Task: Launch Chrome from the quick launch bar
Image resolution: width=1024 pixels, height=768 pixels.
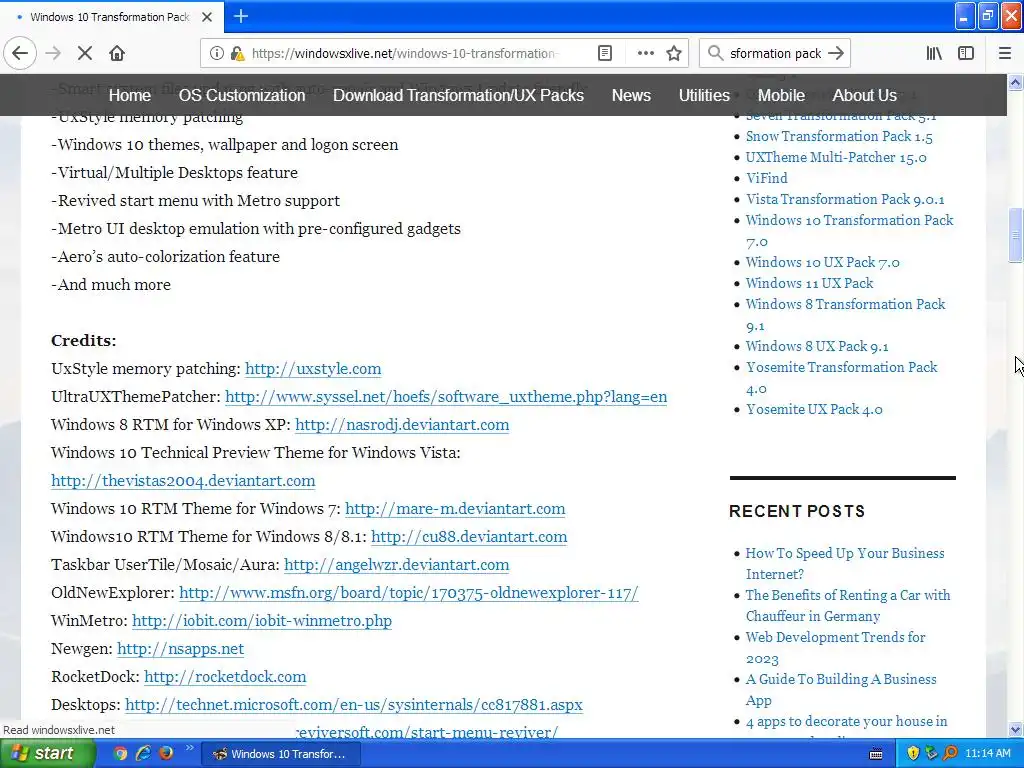Action: 120,753
